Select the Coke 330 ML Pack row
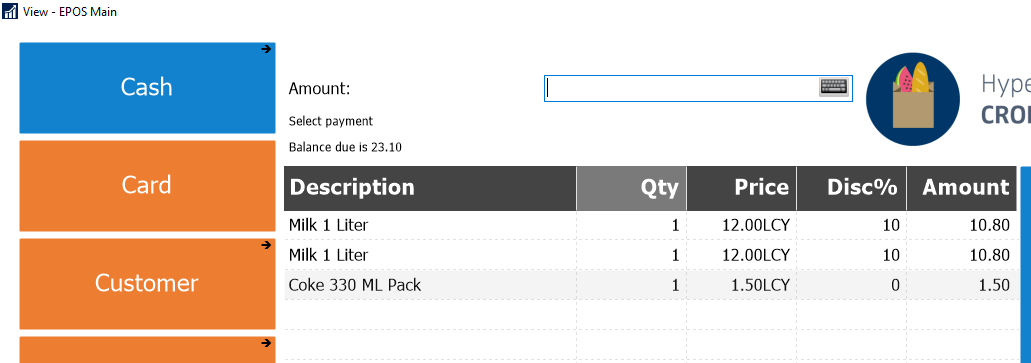Image resolution: width=1031 pixels, height=363 pixels. (650, 285)
